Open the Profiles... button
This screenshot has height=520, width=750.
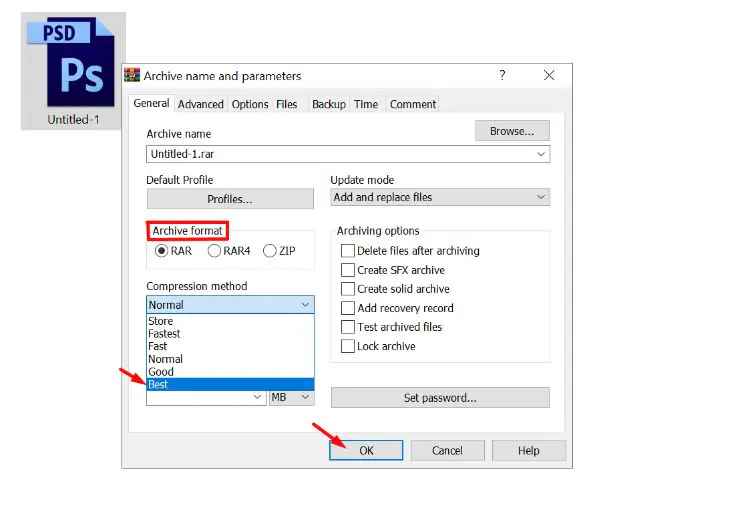coord(230,199)
